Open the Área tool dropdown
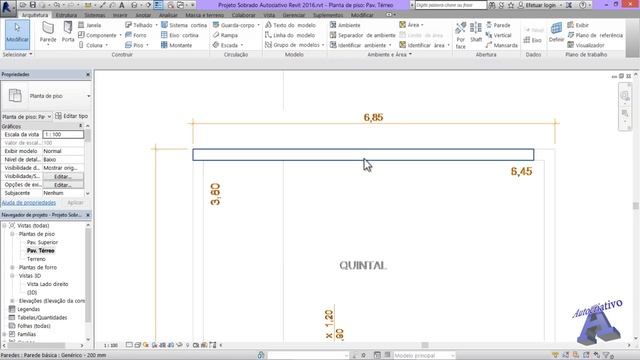The width and height of the screenshot is (640, 360). pos(422,25)
